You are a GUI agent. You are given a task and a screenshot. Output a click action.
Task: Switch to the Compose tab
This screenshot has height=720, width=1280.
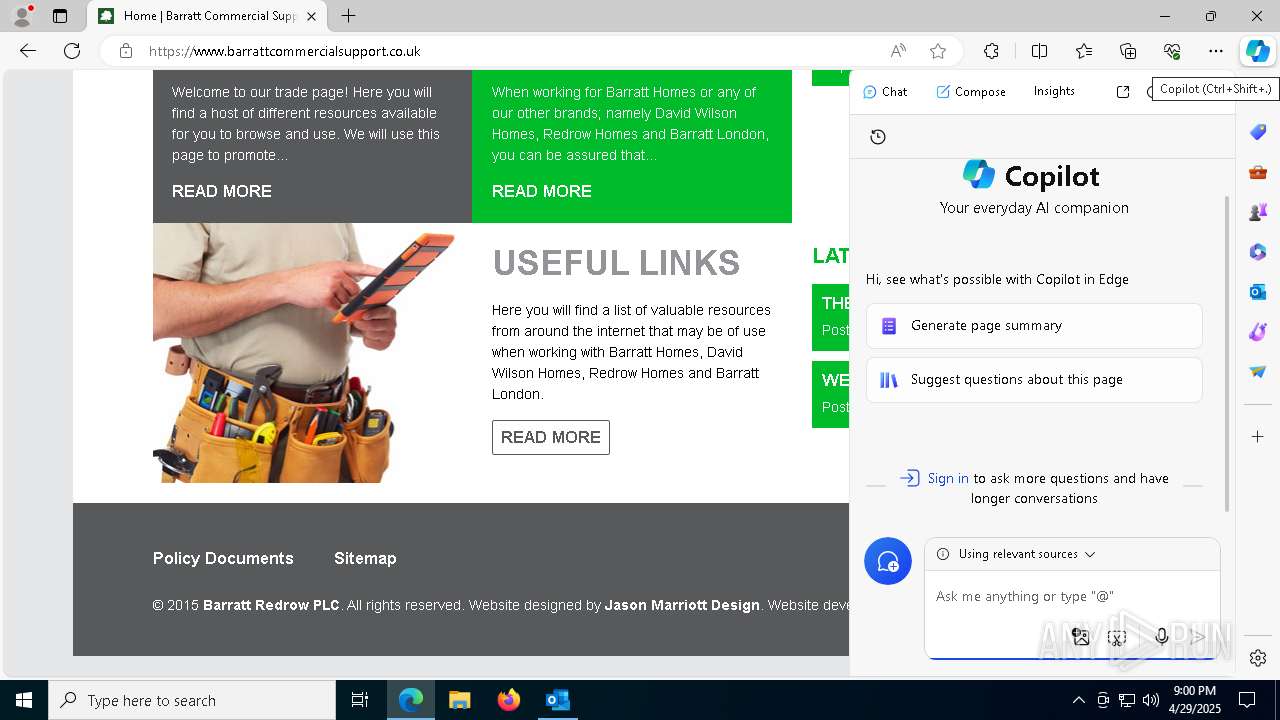click(971, 91)
